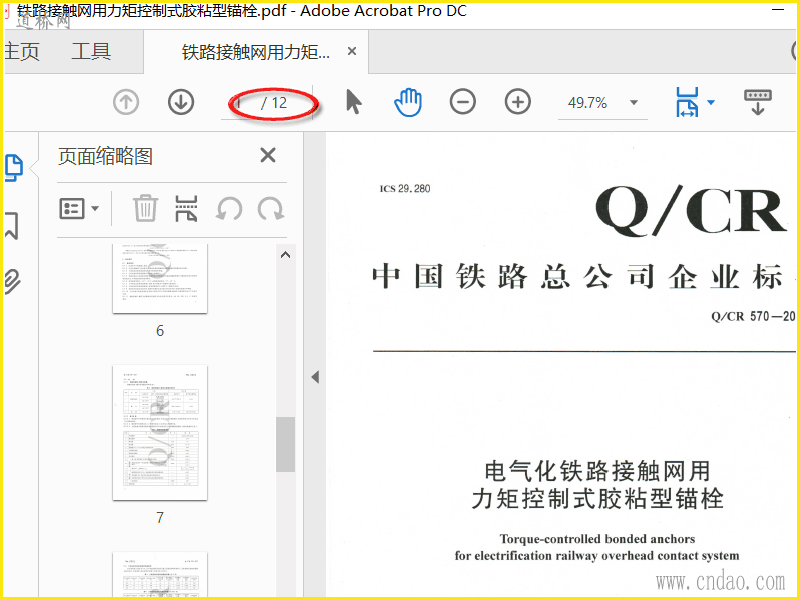Click the current page number field
Image resolution: width=800 pixels, height=600 pixels.
[240, 103]
